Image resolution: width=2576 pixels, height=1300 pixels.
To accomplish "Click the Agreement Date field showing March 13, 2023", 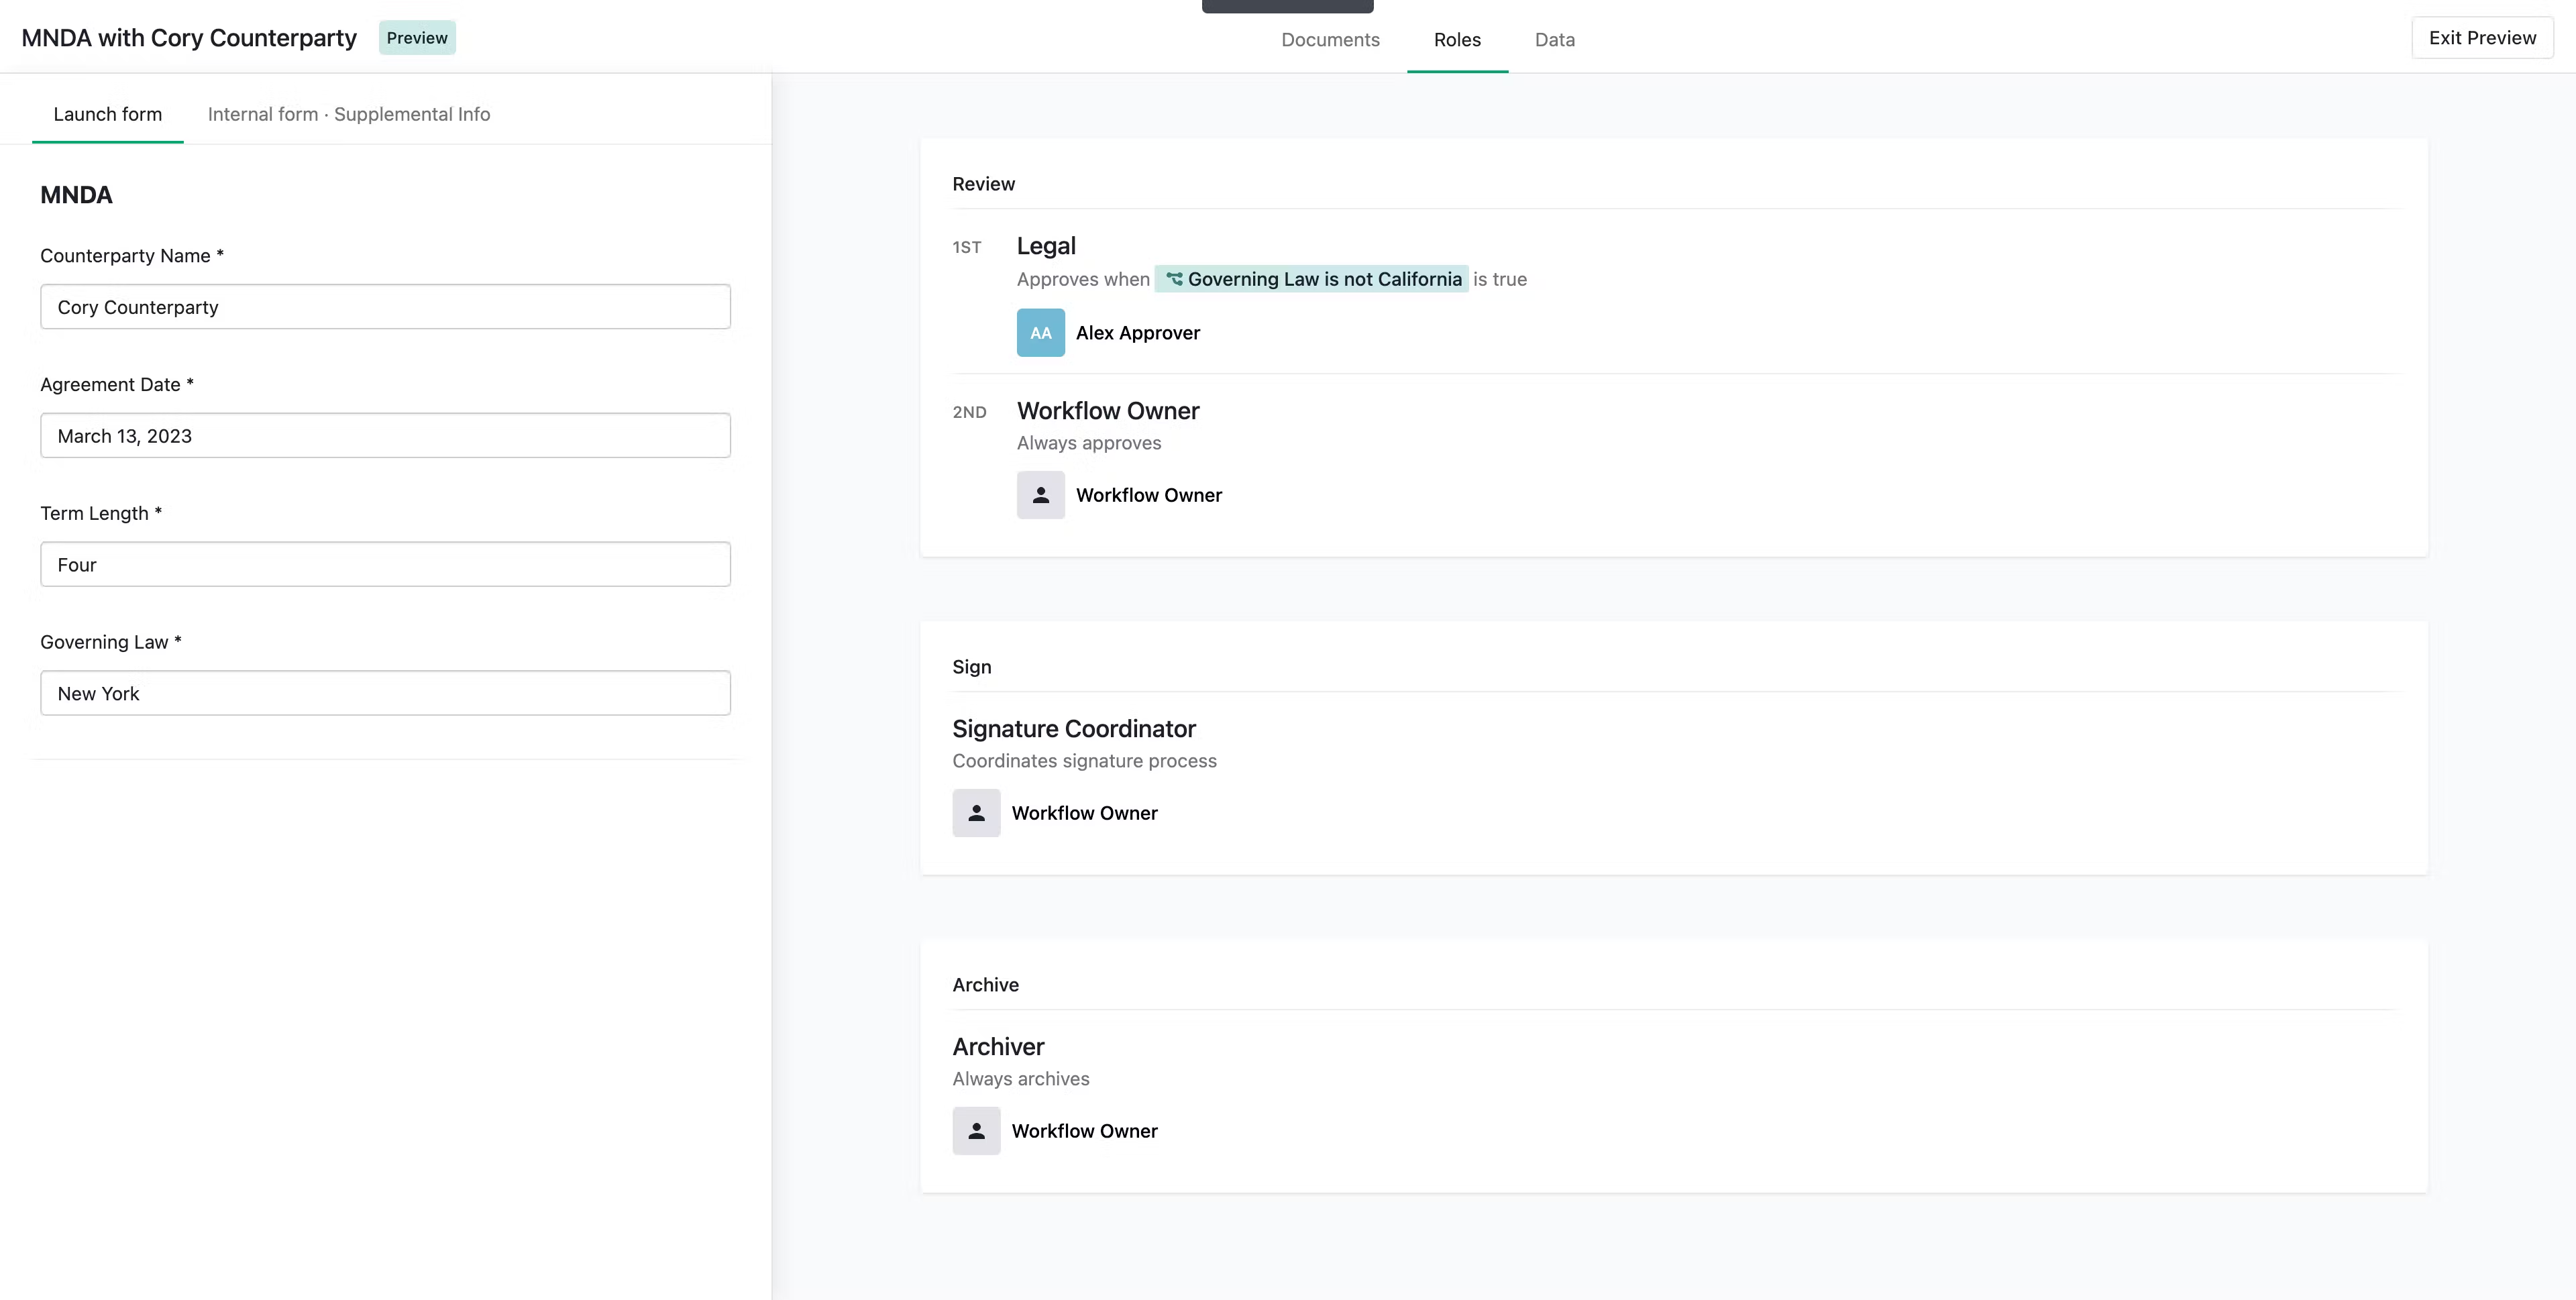I will point(385,436).
